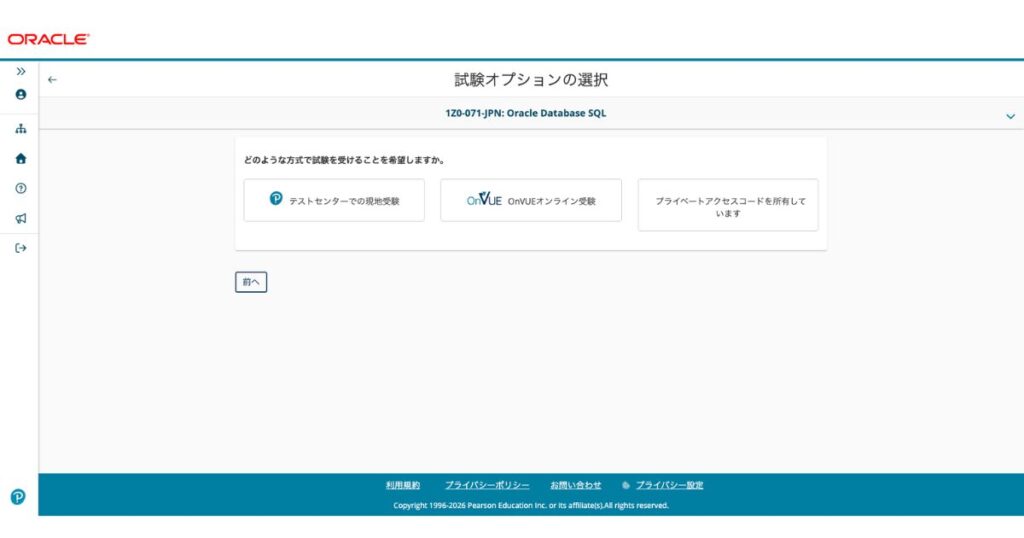Image resolution: width=1024 pixels, height=538 pixels.
Task: Open the 利用規約 footer link
Action: tap(403, 485)
